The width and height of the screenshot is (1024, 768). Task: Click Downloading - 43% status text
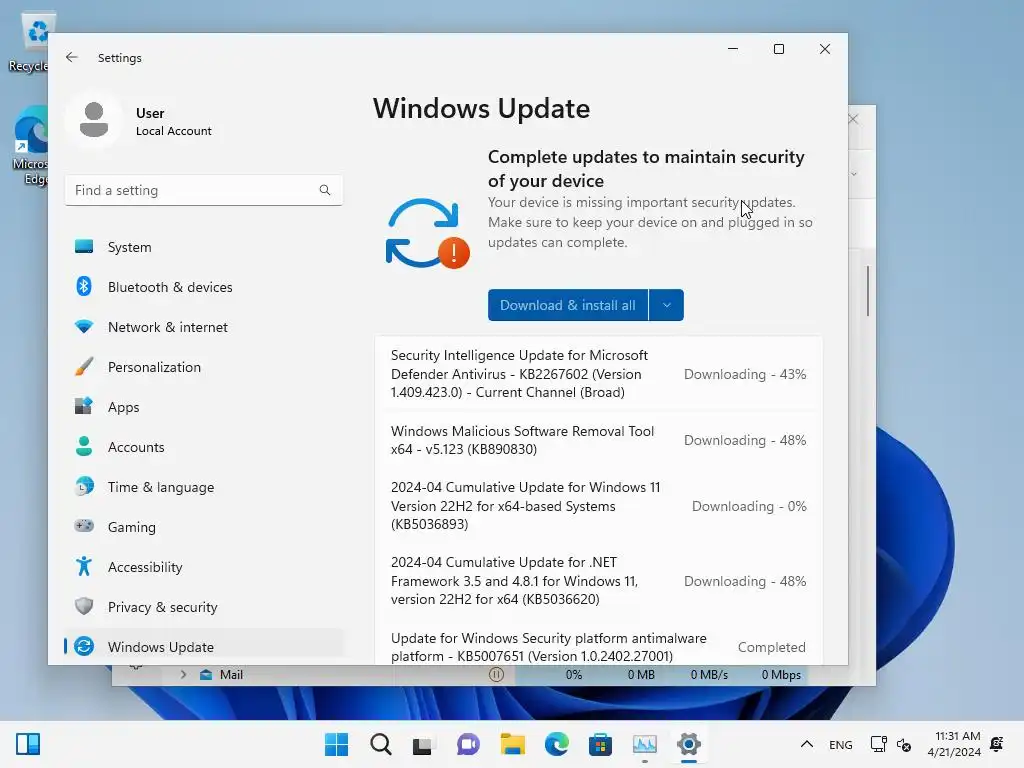[744, 374]
